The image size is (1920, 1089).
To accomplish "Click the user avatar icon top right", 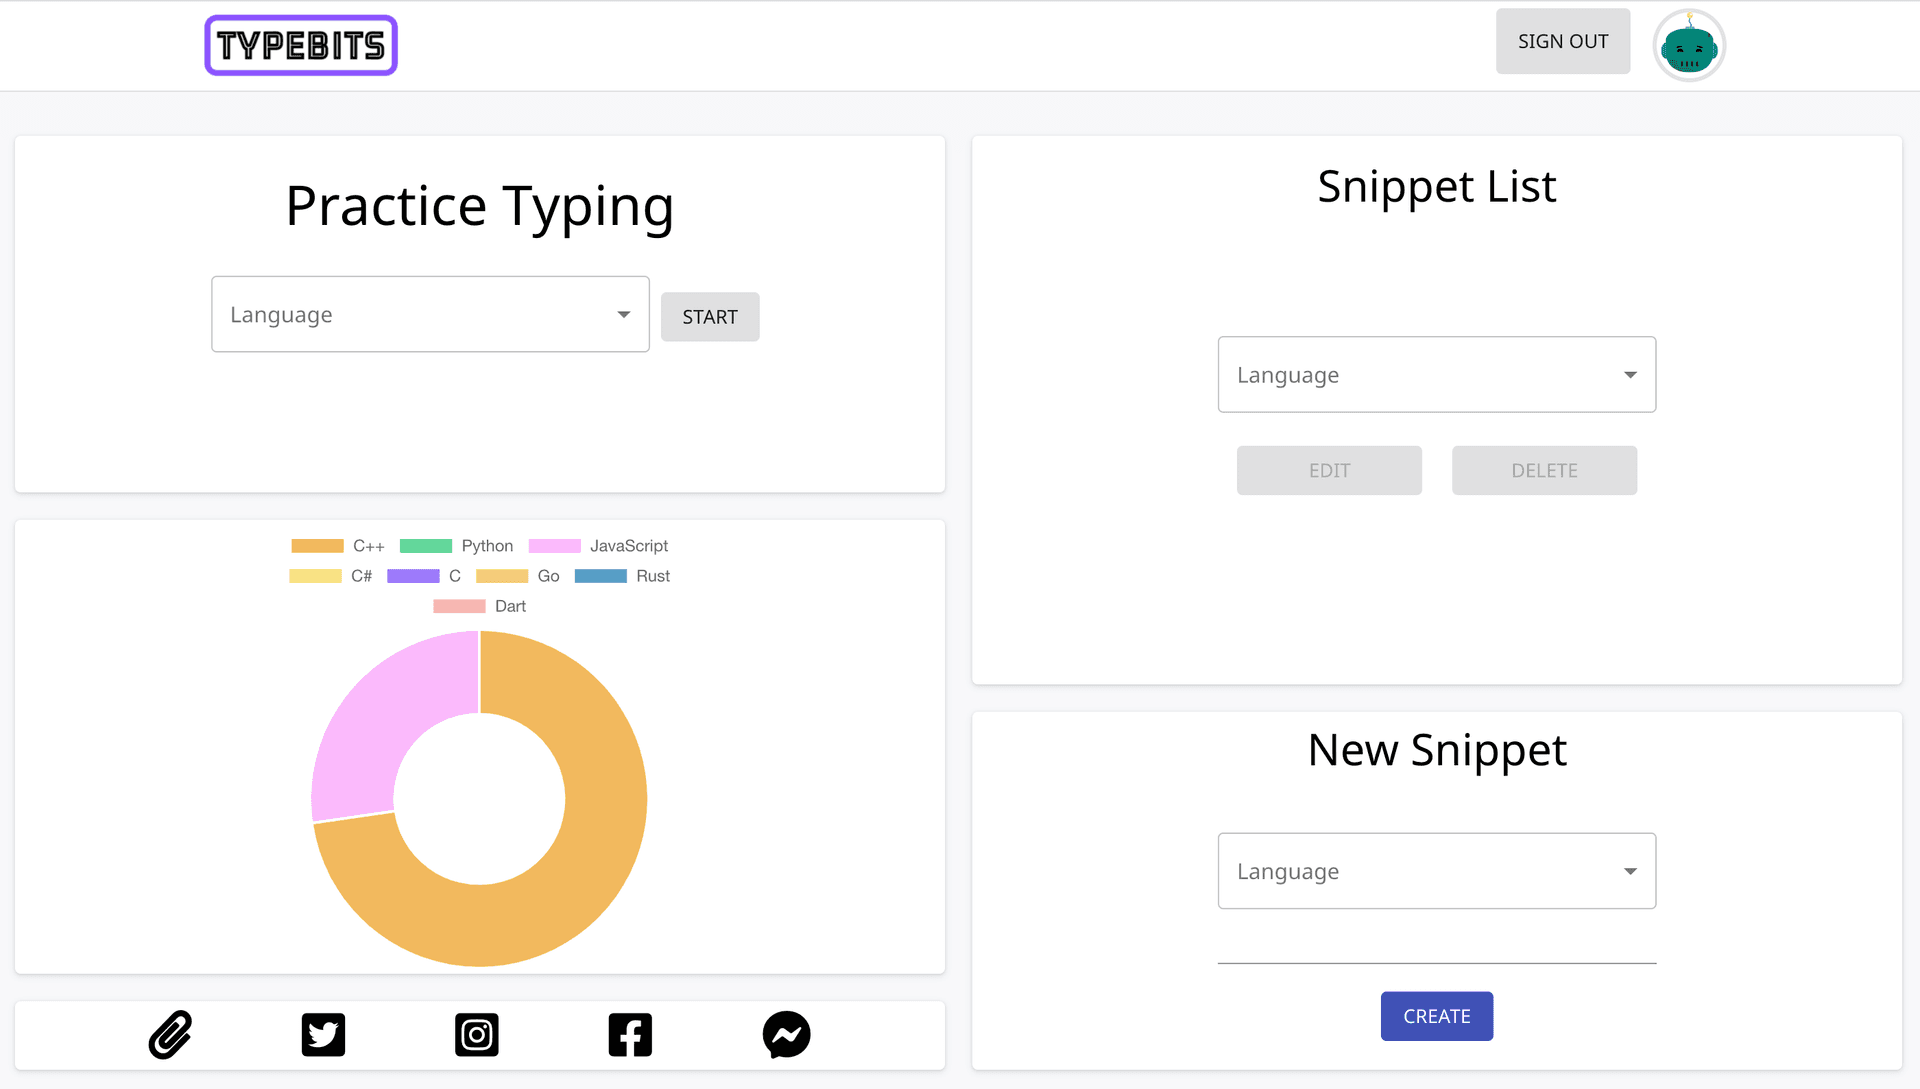I will tap(1691, 45).
